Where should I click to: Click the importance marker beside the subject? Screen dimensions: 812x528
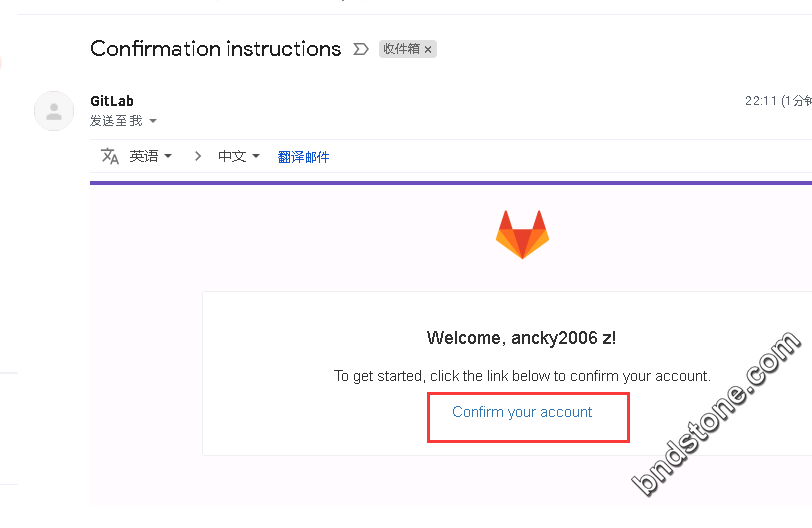361,49
